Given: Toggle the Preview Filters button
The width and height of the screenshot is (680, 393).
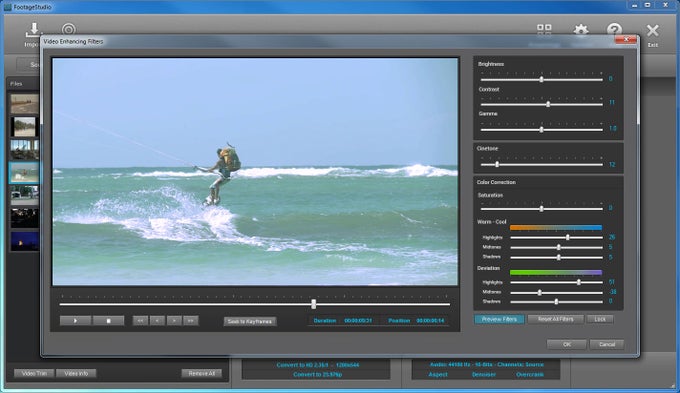Looking at the screenshot, I should (x=499, y=319).
